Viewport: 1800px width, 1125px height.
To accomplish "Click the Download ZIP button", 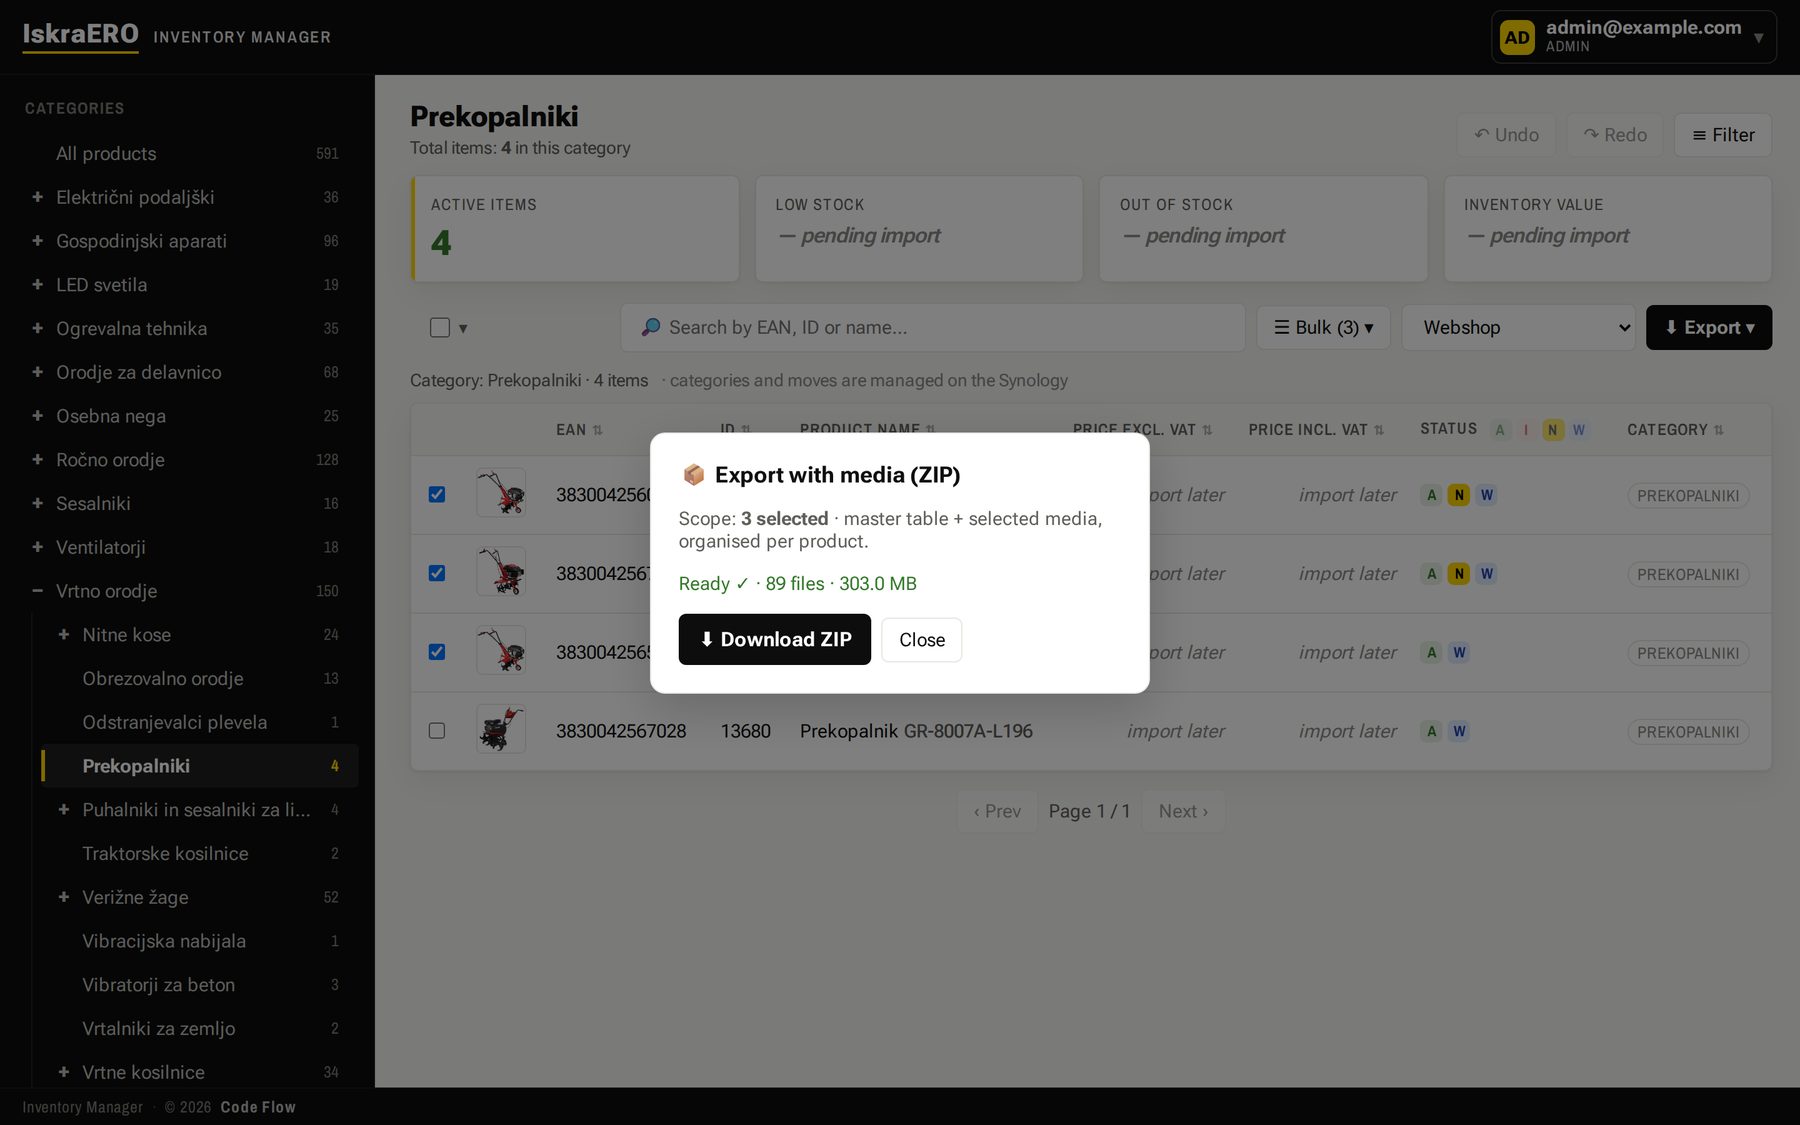I will click(774, 639).
